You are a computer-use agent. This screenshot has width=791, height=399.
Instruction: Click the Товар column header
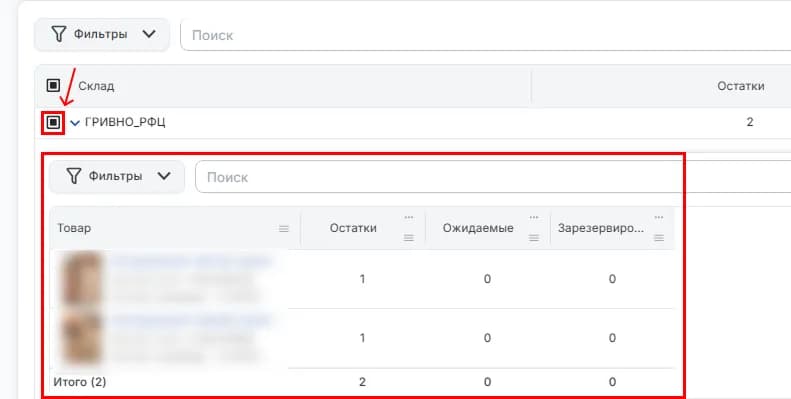pyautogui.click(x=74, y=228)
